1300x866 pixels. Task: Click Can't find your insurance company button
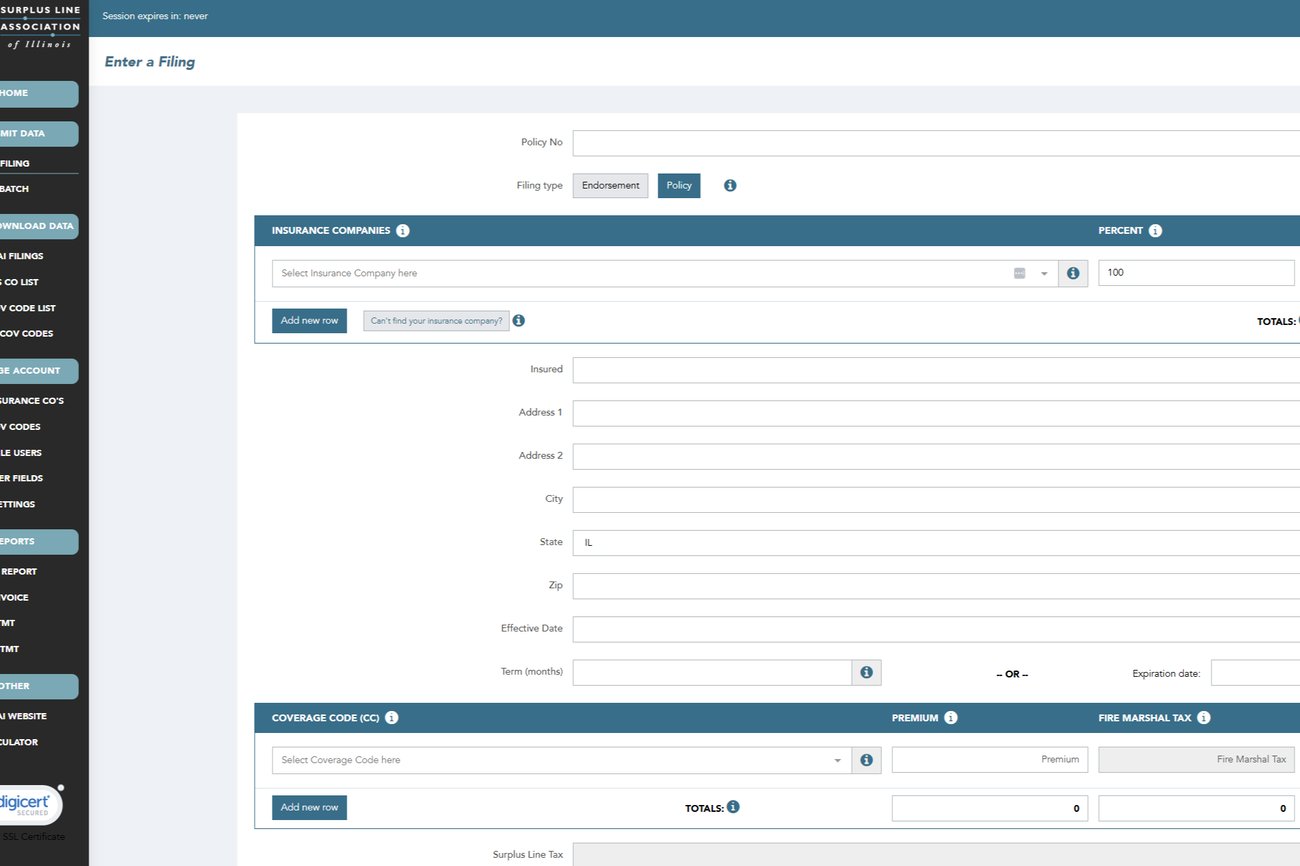click(x=436, y=321)
